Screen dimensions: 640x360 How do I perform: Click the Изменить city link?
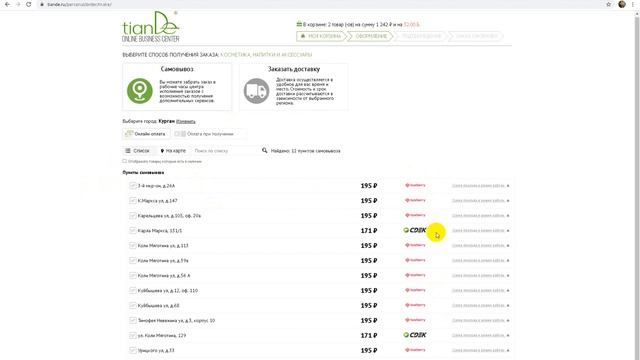(x=186, y=121)
